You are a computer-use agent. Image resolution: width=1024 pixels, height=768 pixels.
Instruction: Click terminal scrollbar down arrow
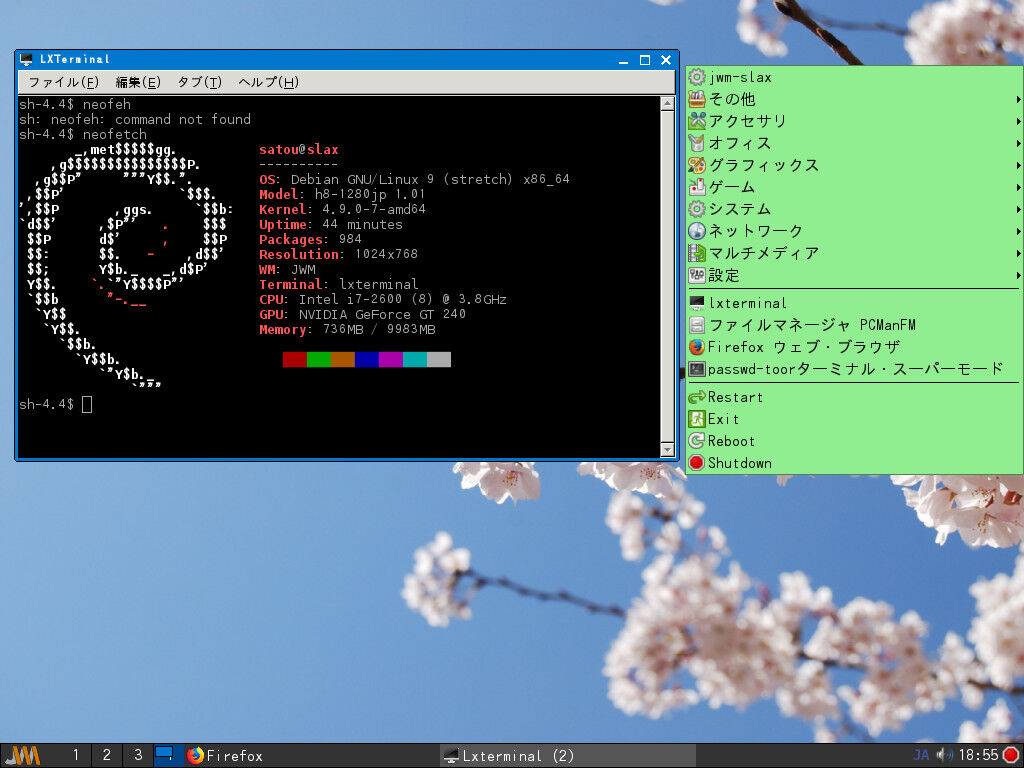click(x=667, y=449)
